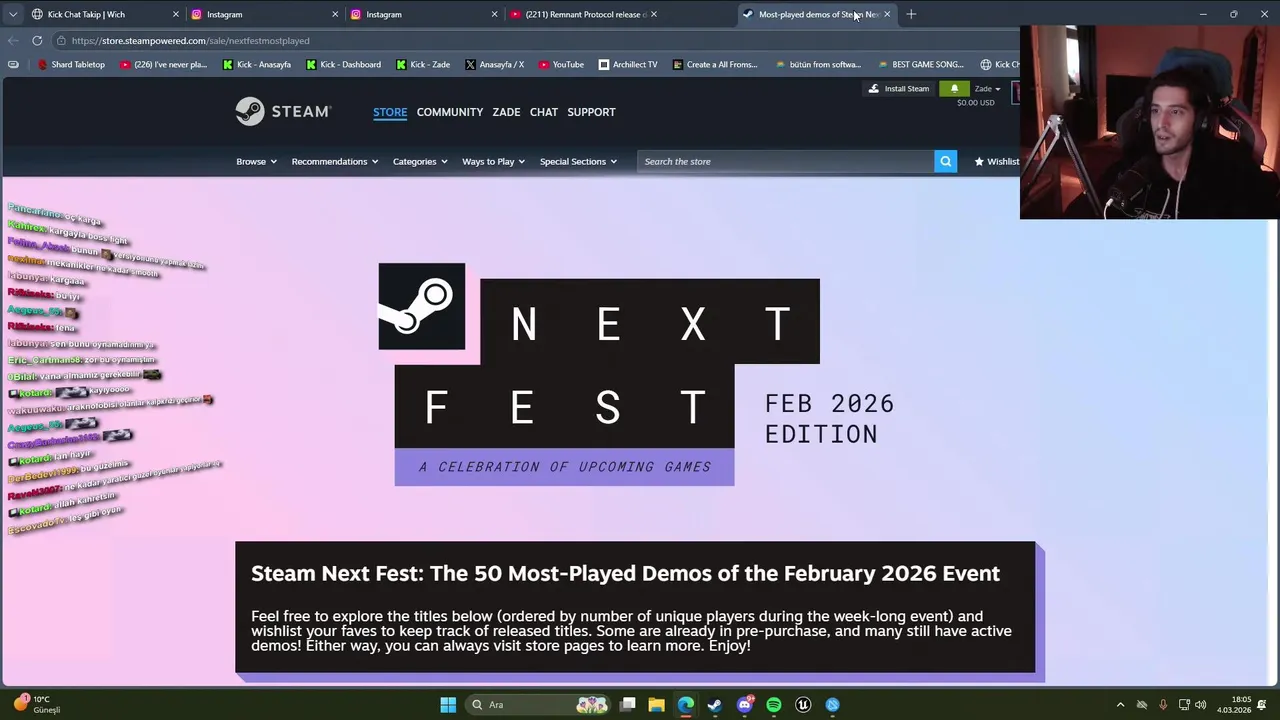Viewport: 1280px width, 720px height.
Task: Open the SUPPORT menu item
Action: pos(591,112)
